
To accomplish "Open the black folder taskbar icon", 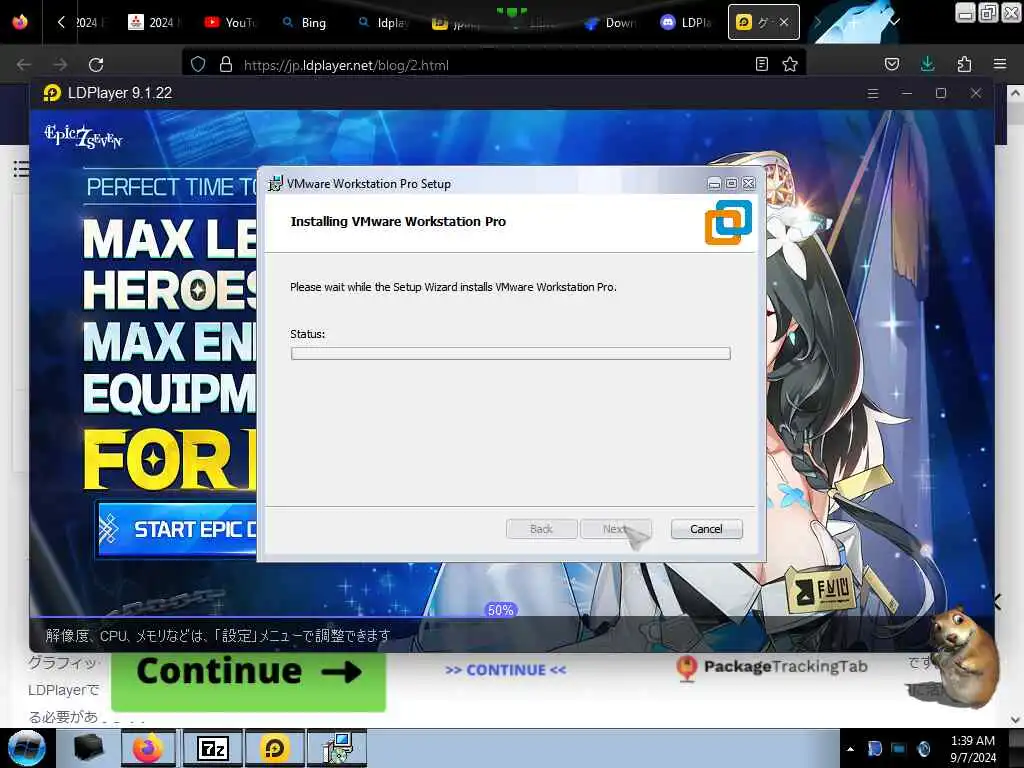I will point(88,748).
